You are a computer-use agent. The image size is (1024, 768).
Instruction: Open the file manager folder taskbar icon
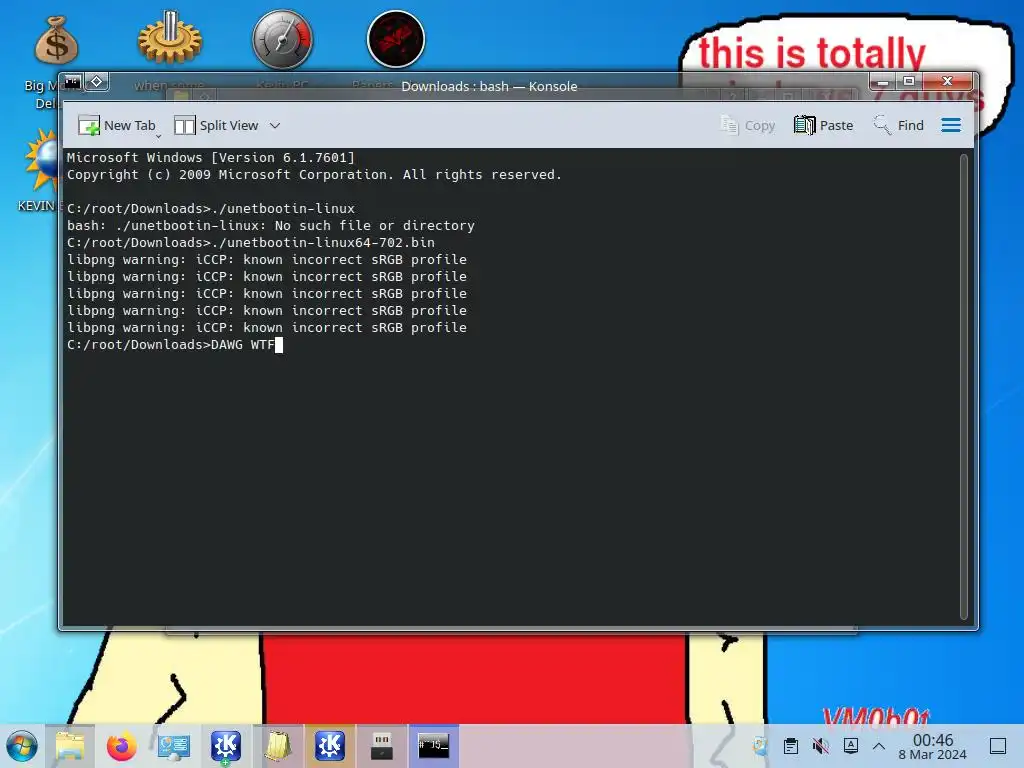click(70, 746)
